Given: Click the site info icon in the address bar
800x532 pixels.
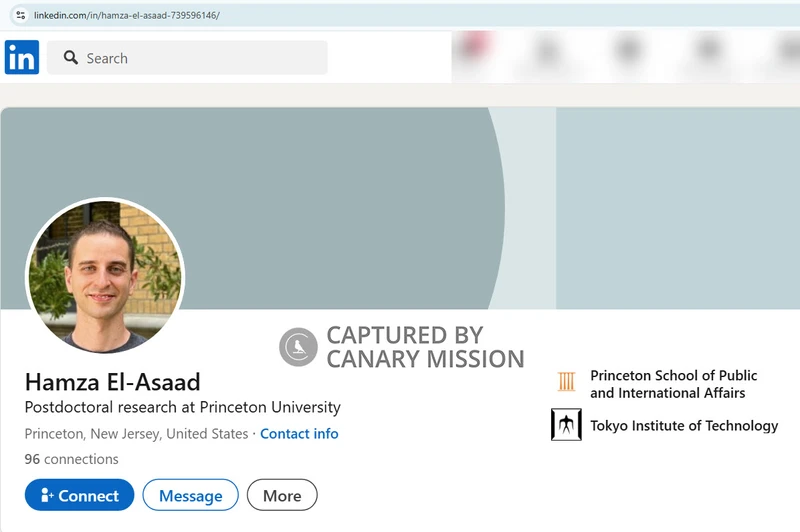Looking at the screenshot, I should tap(21, 15).
